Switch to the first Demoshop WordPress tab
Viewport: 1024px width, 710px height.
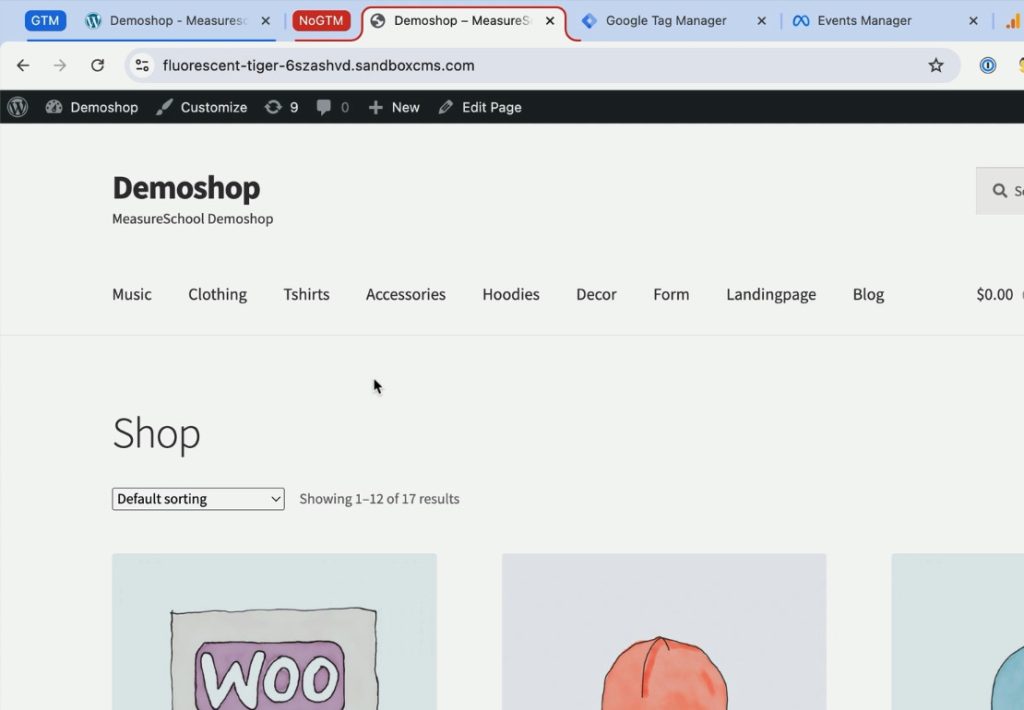[x=167, y=21]
